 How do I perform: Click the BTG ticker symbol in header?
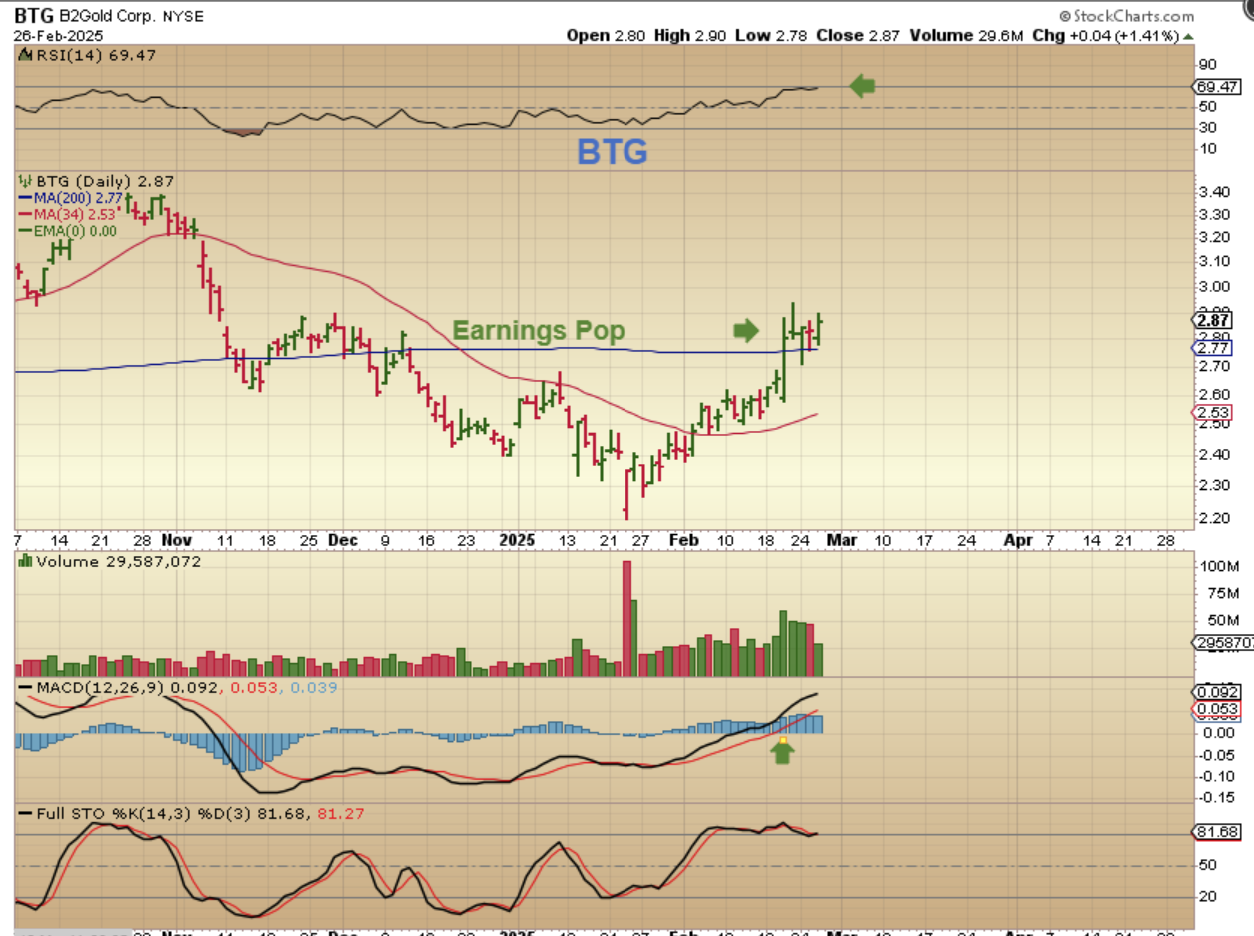click(x=34, y=17)
